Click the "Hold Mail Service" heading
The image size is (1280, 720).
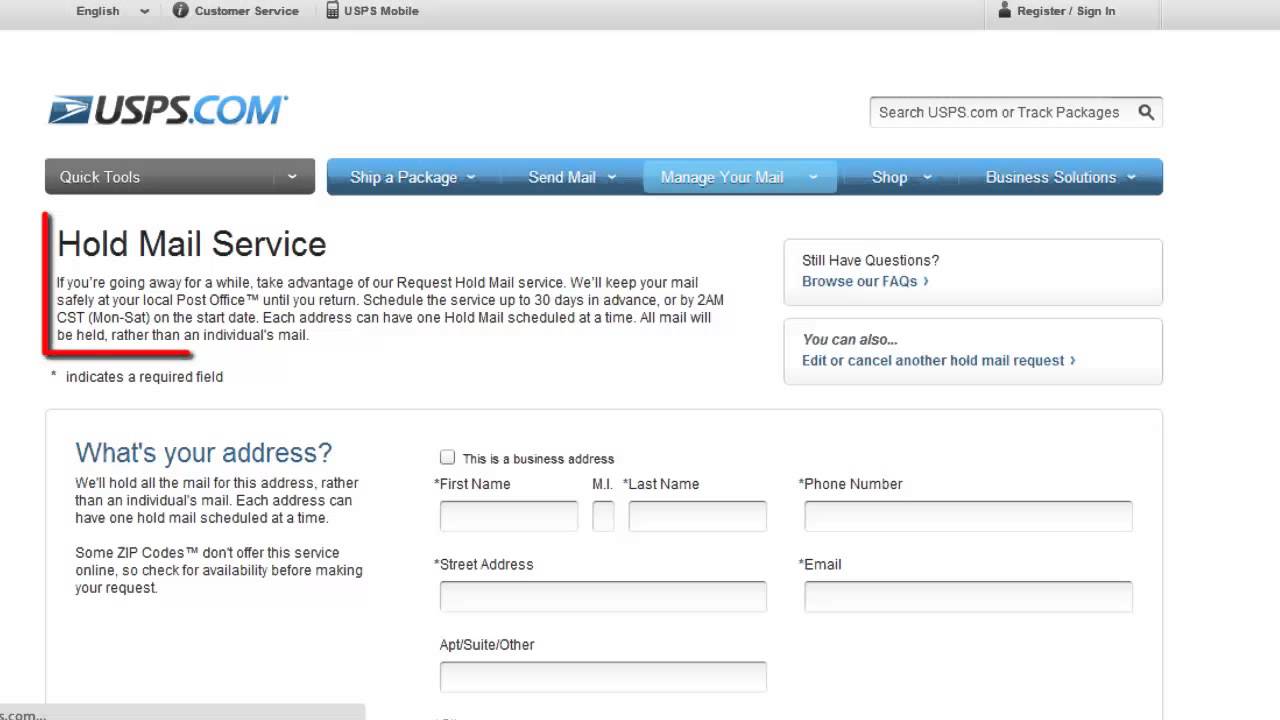point(192,244)
